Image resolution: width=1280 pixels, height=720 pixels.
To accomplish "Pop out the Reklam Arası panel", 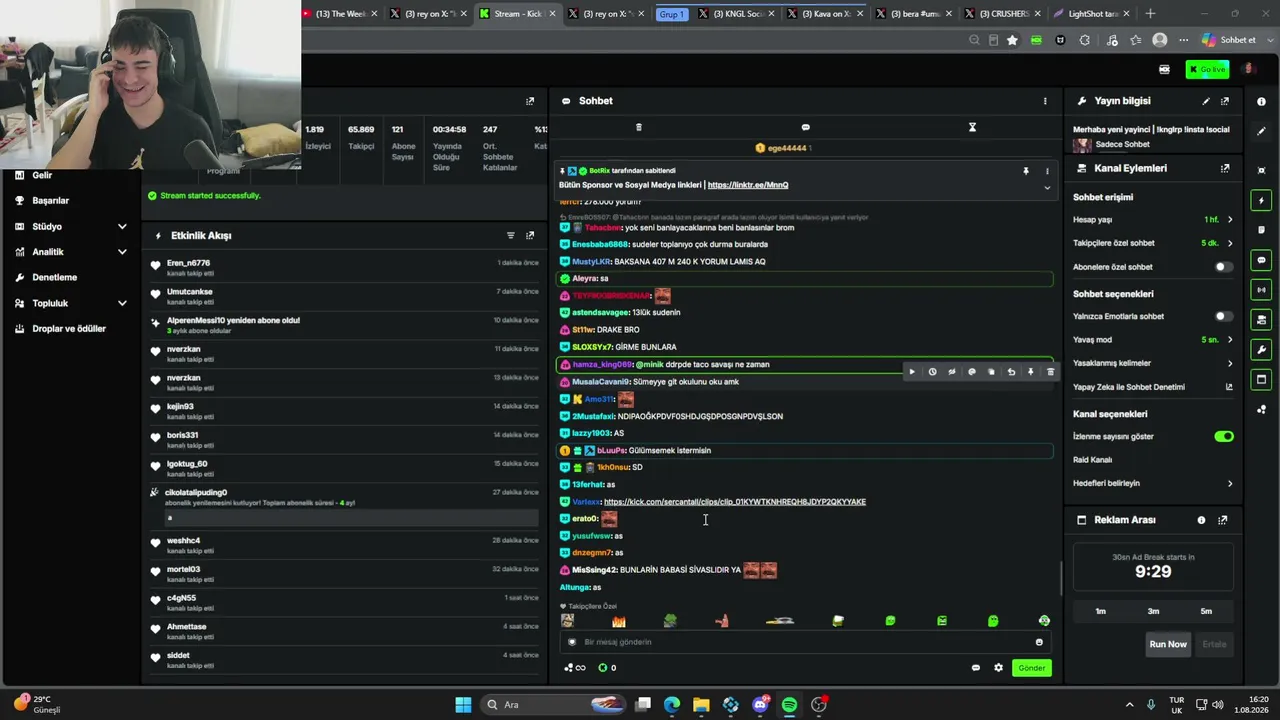I will (x=1223, y=520).
